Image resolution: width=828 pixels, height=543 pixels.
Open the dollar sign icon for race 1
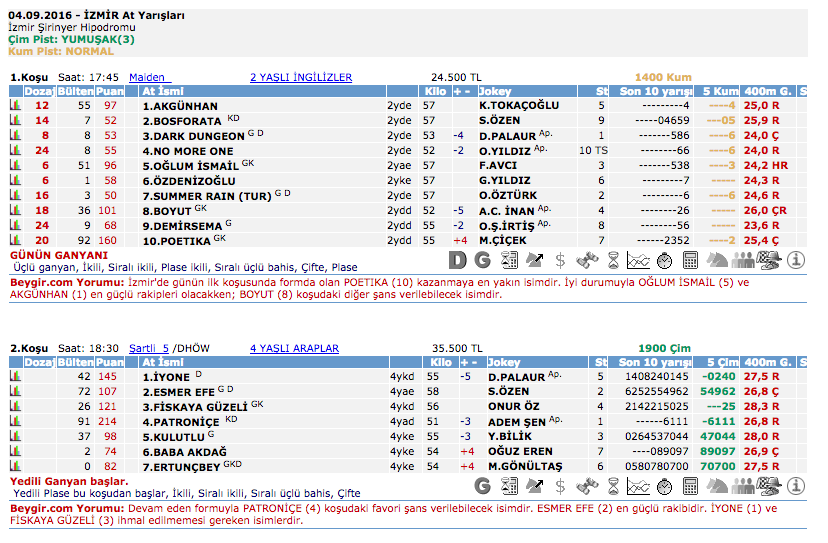click(560, 260)
